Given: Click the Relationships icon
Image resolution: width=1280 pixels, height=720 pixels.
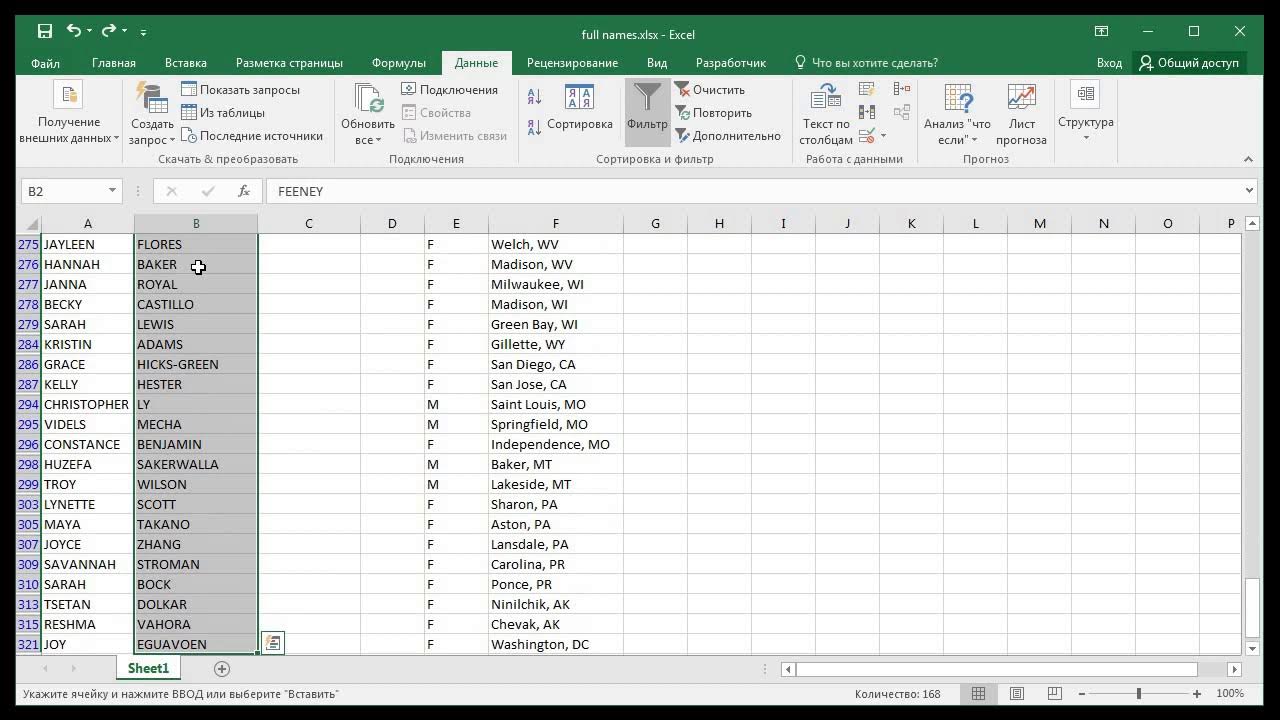Looking at the screenshot, I should point(902,112).
